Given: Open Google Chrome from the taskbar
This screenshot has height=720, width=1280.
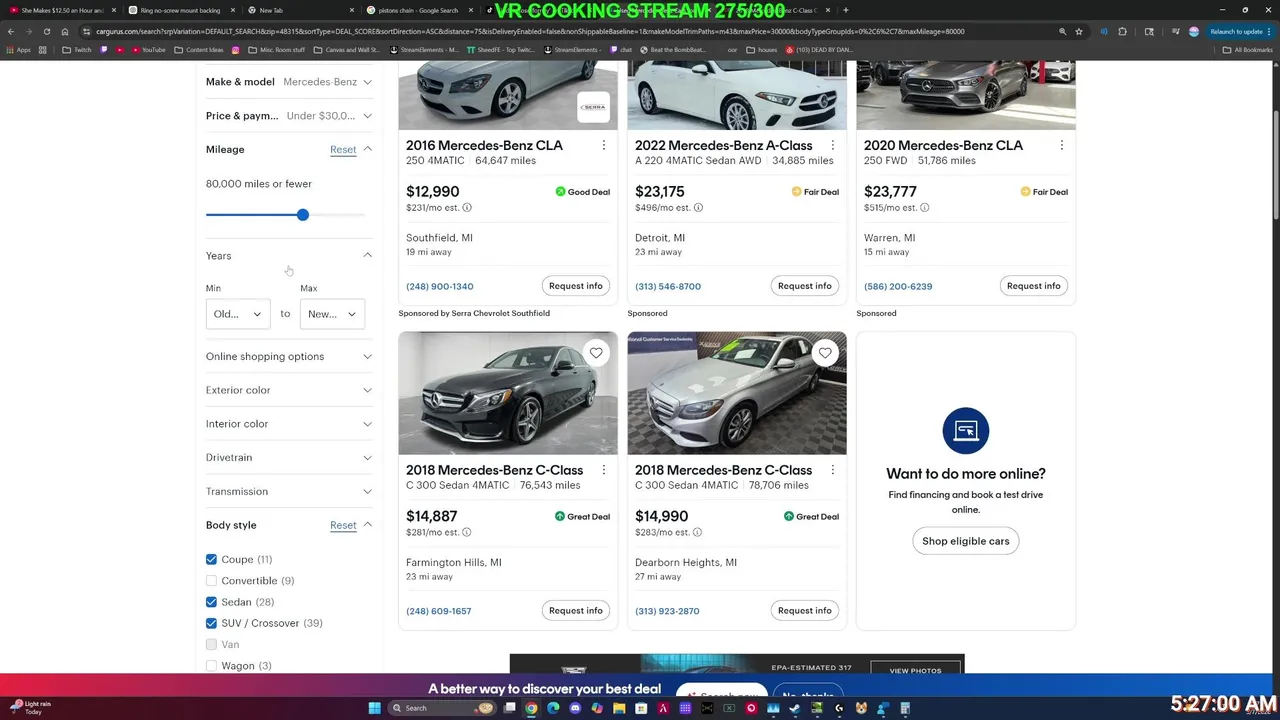Looking at the screenshot, I should [531, 708].
